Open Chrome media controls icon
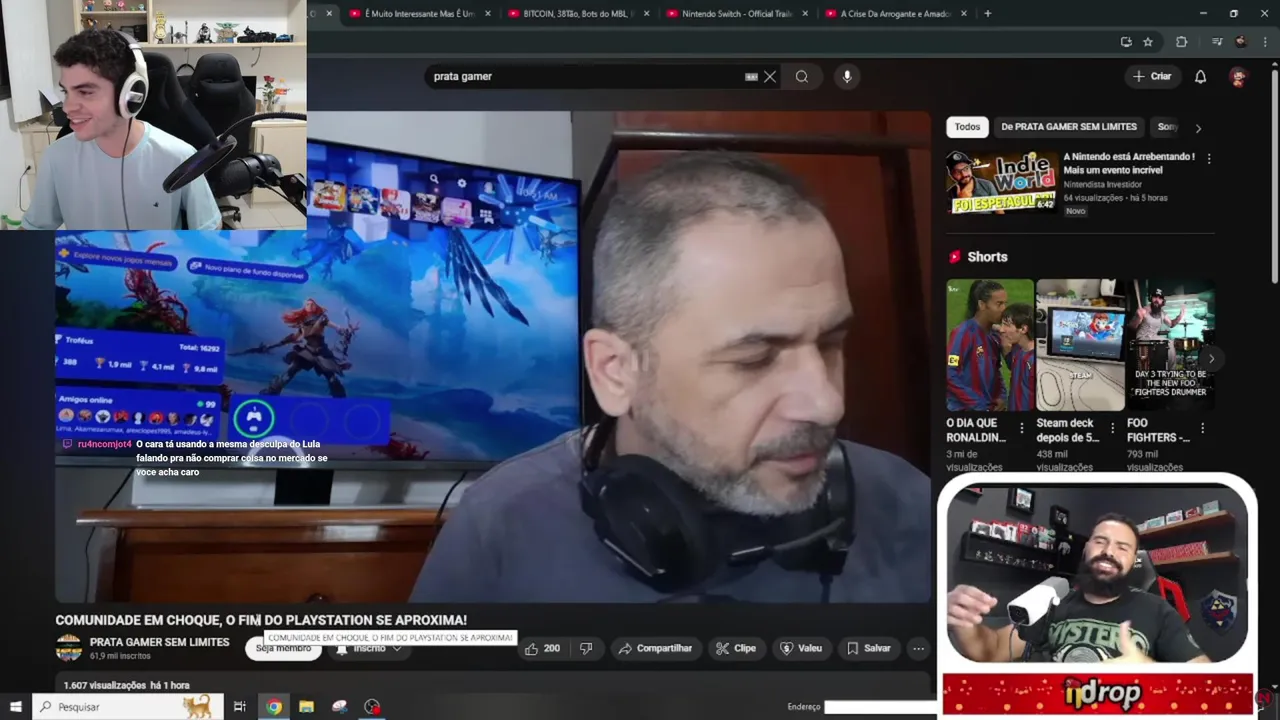 (x=1217, y=42)
